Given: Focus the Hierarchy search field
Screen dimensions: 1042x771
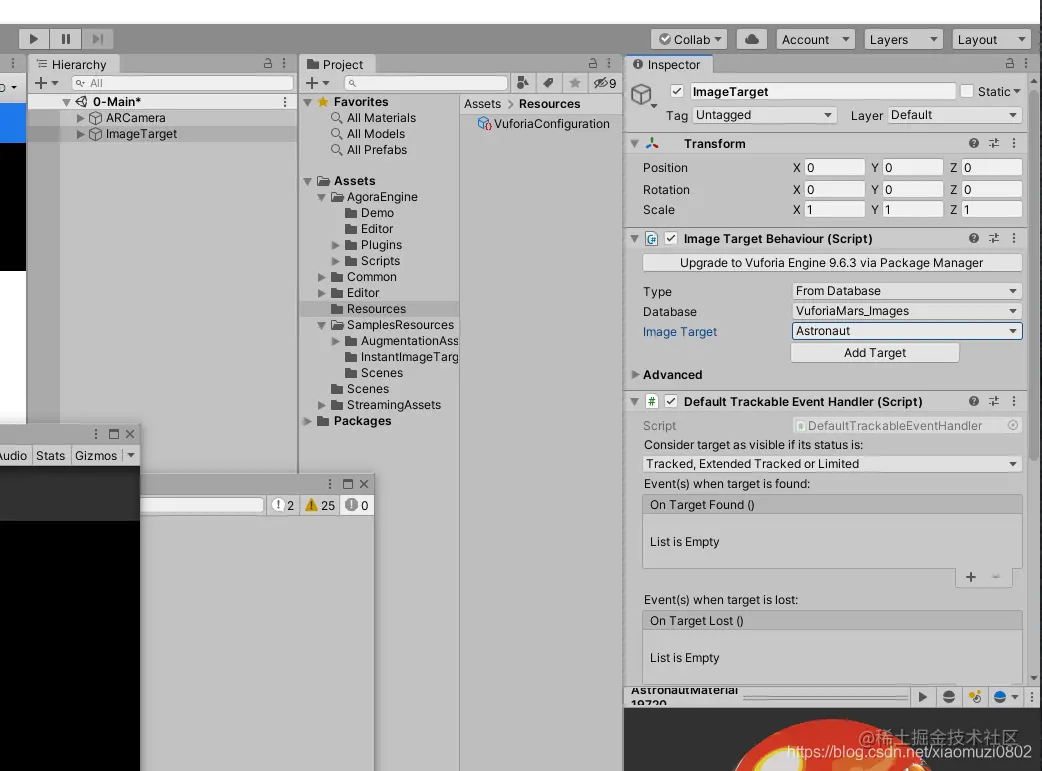Looking at the screenshot, I should click(x=182, y=83).
